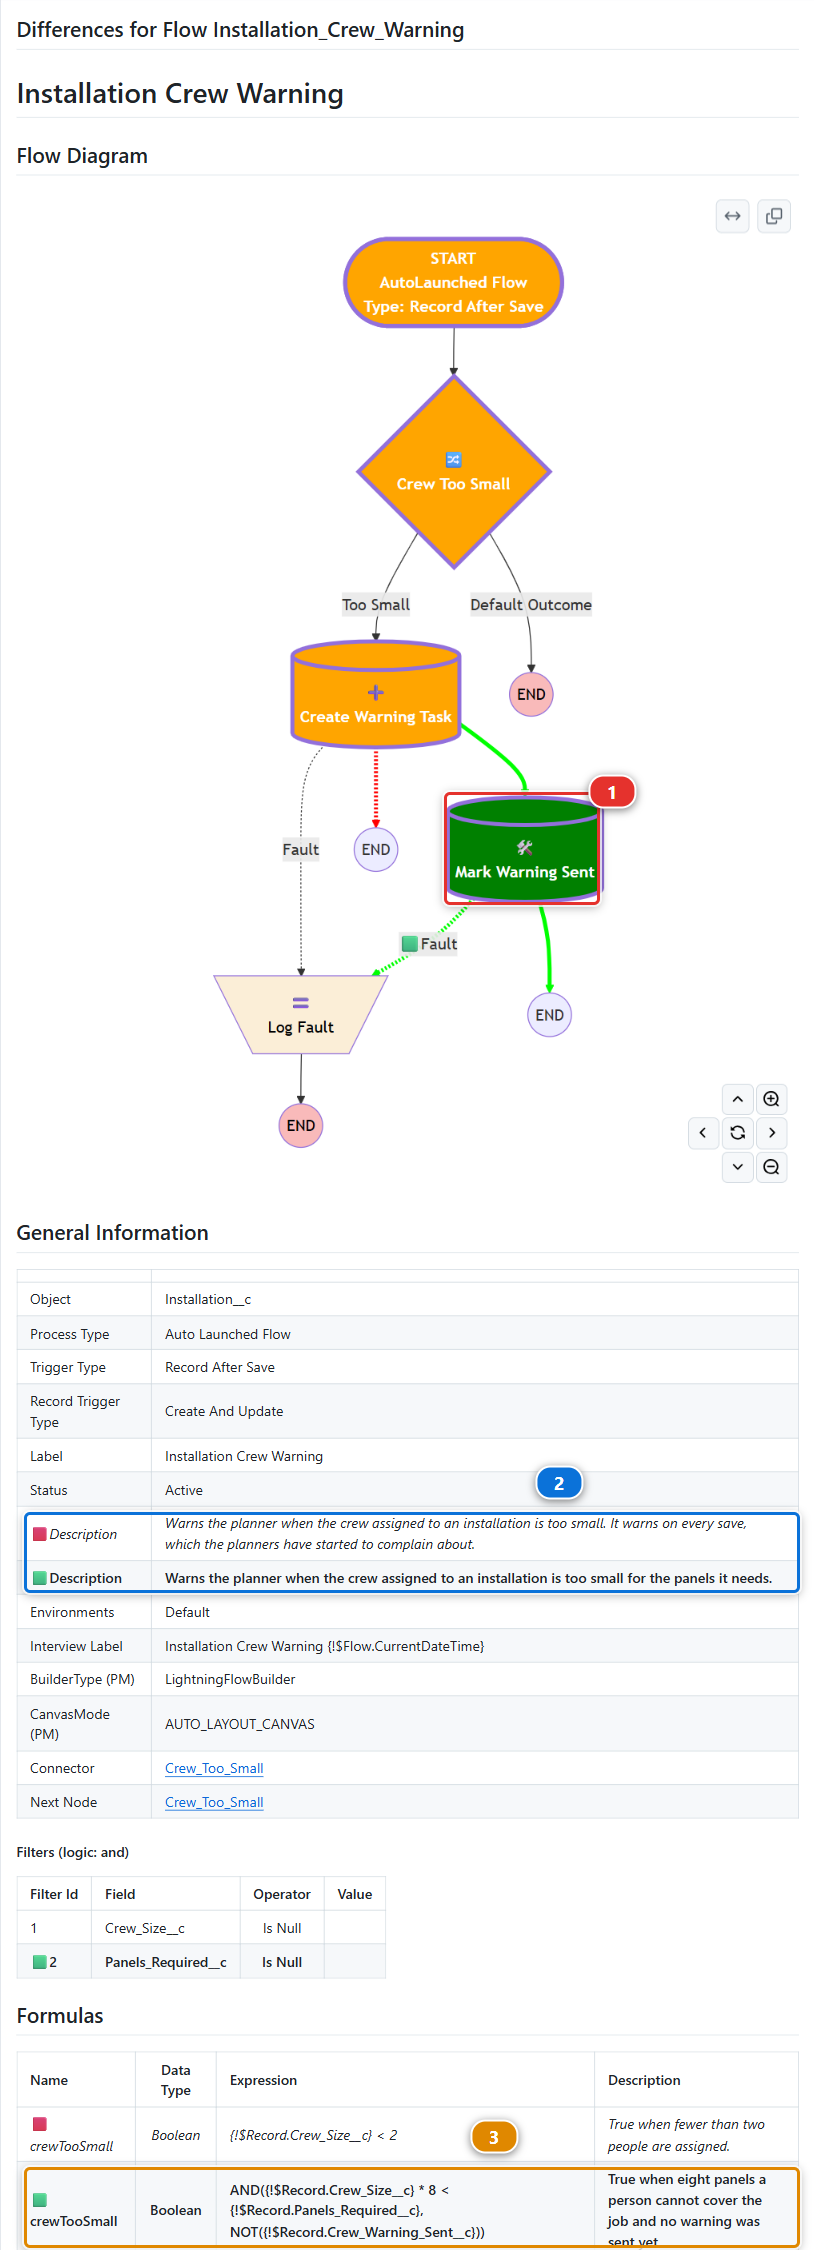Click the Operator column header
This screenshot has height=2250, width=814.
[x=282, y=1894]
